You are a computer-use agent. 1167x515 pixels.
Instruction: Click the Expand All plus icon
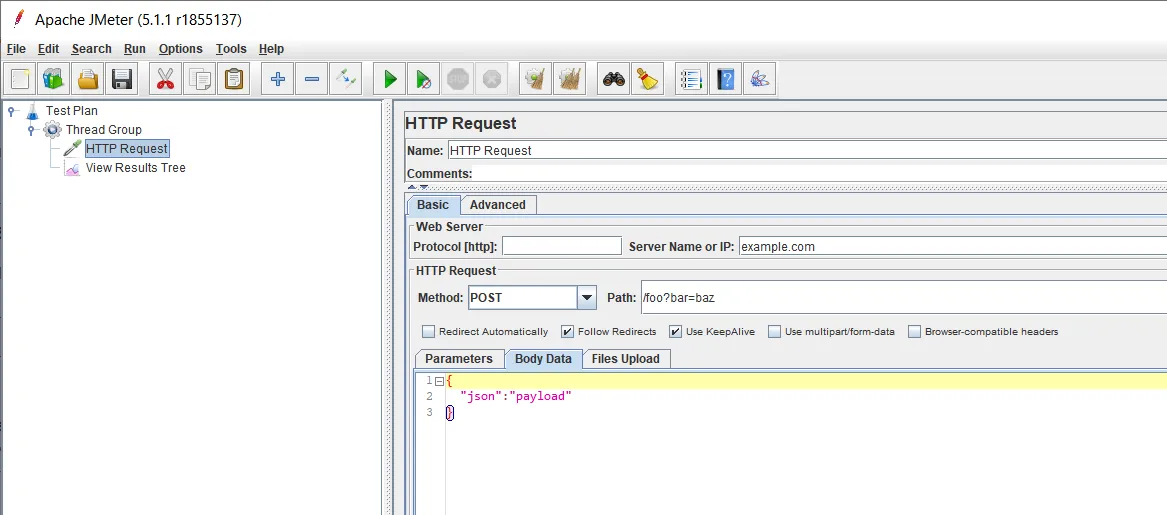coord(278,78)
